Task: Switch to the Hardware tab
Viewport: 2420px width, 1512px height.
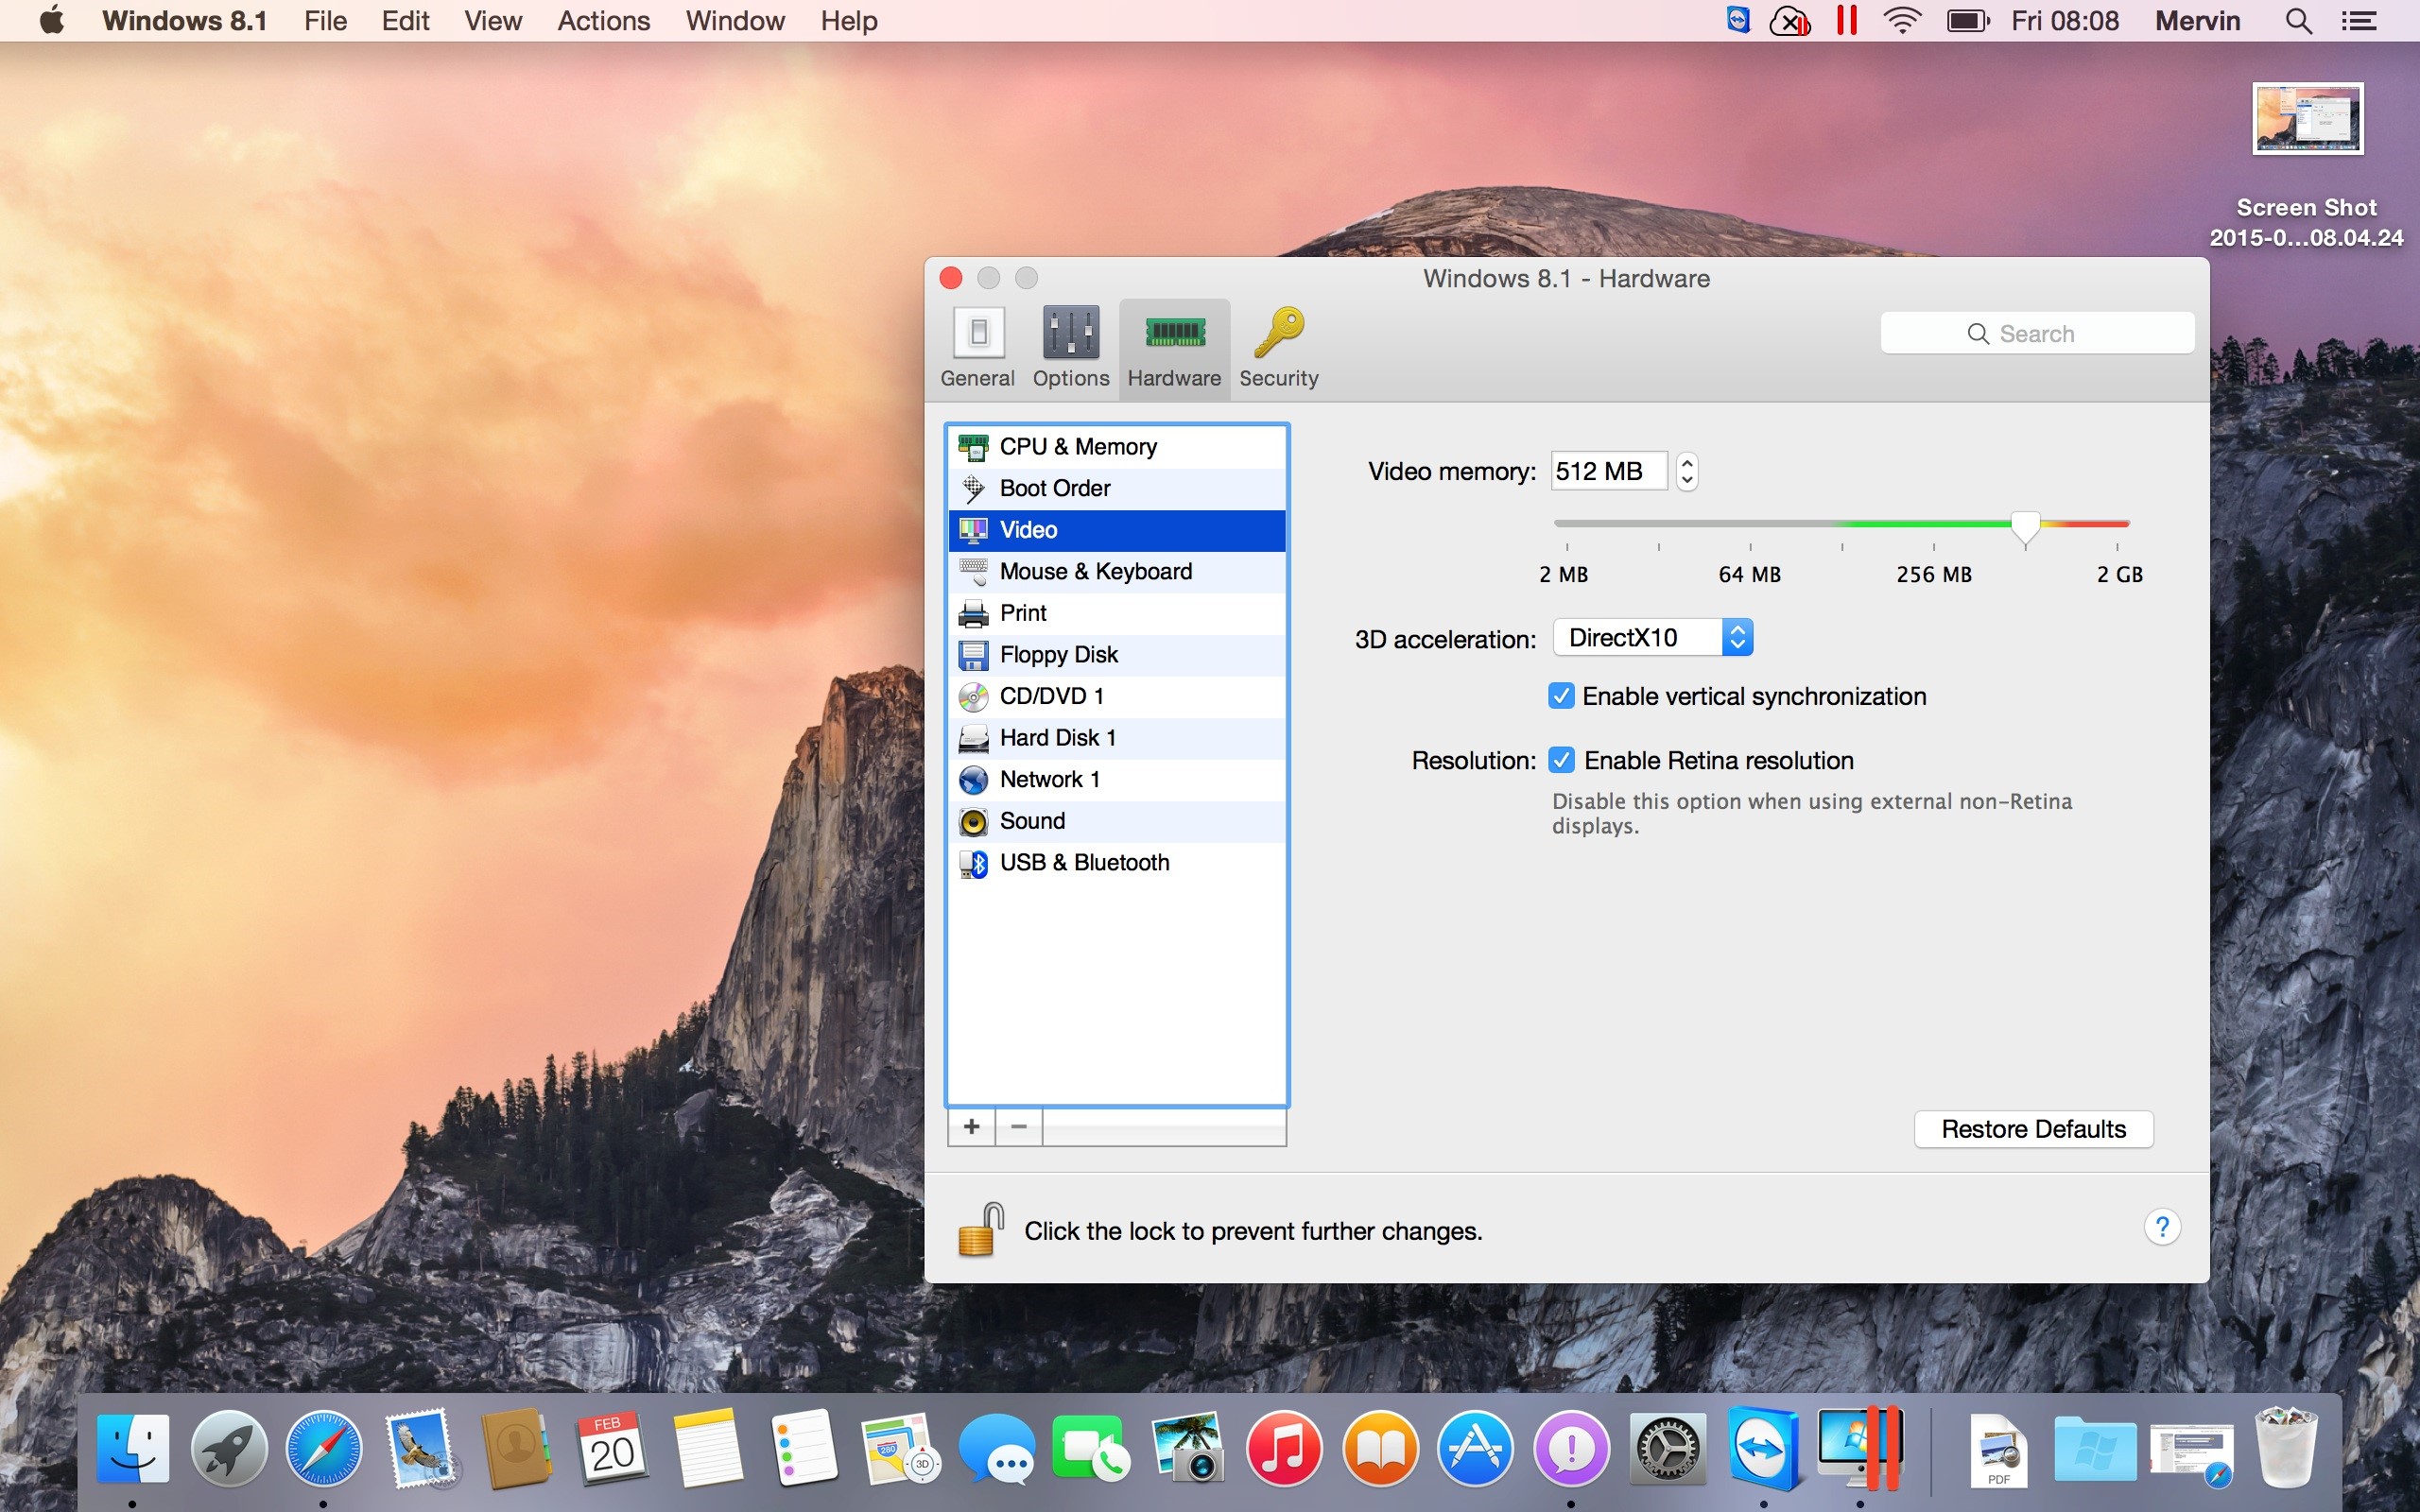Action: point(1174,348)
